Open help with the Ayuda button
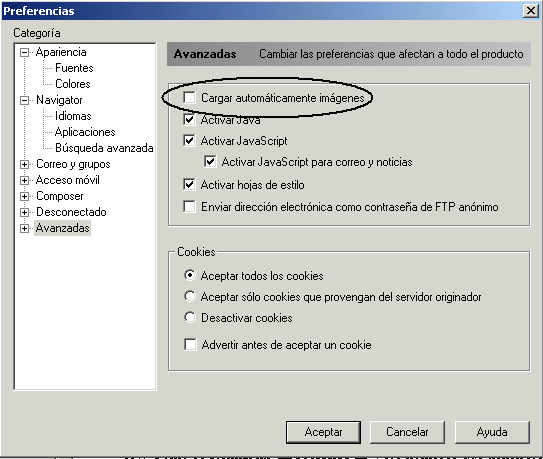 pos(492,432)
